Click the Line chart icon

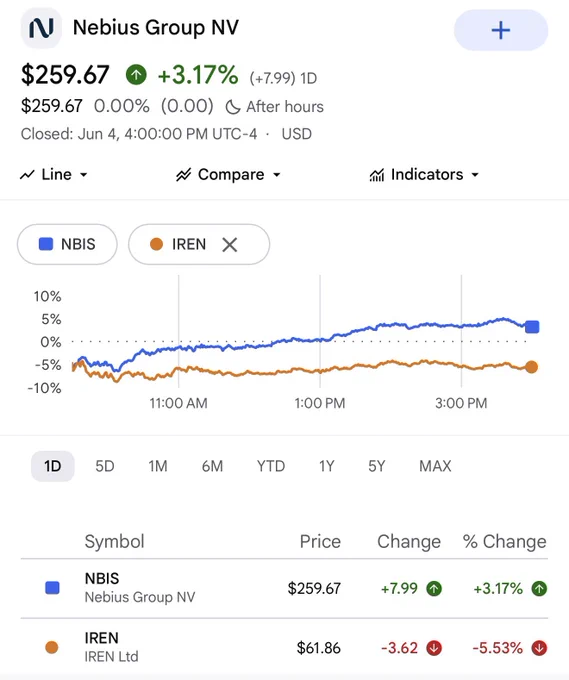pyautogui.click(x=27, y=175)
